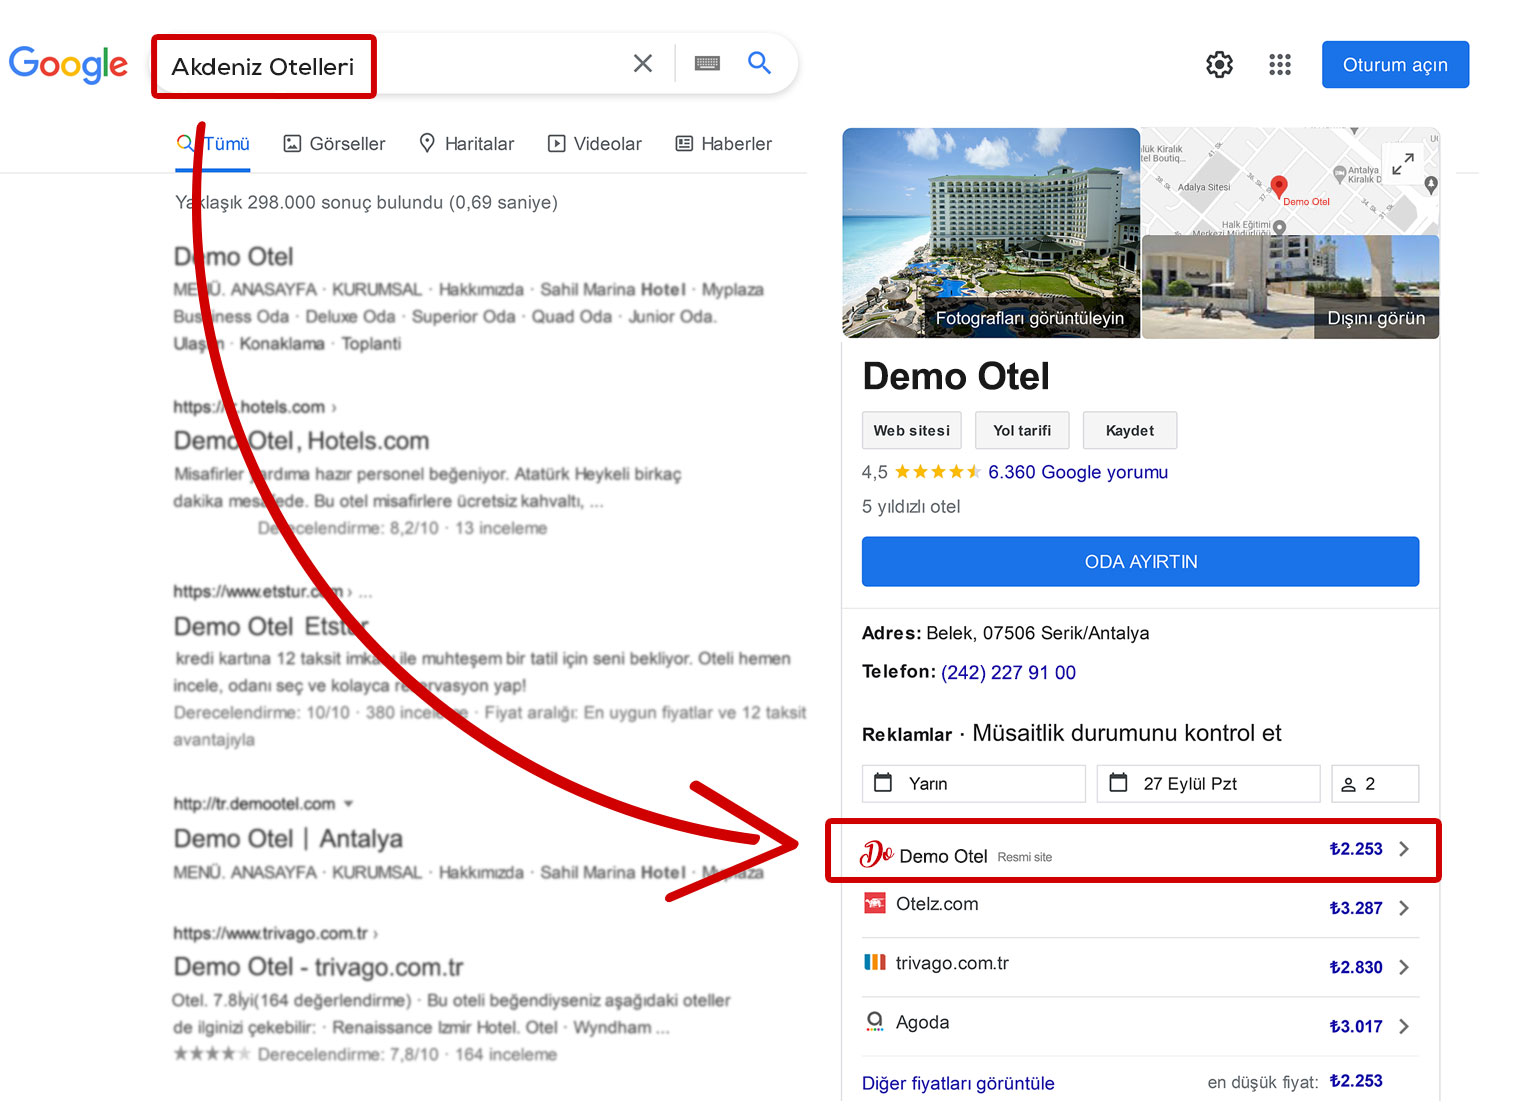
Task: Expand the tr.demootel.com URL dropdown arrow
Action: pyautogui.click(x=349, y=804)
